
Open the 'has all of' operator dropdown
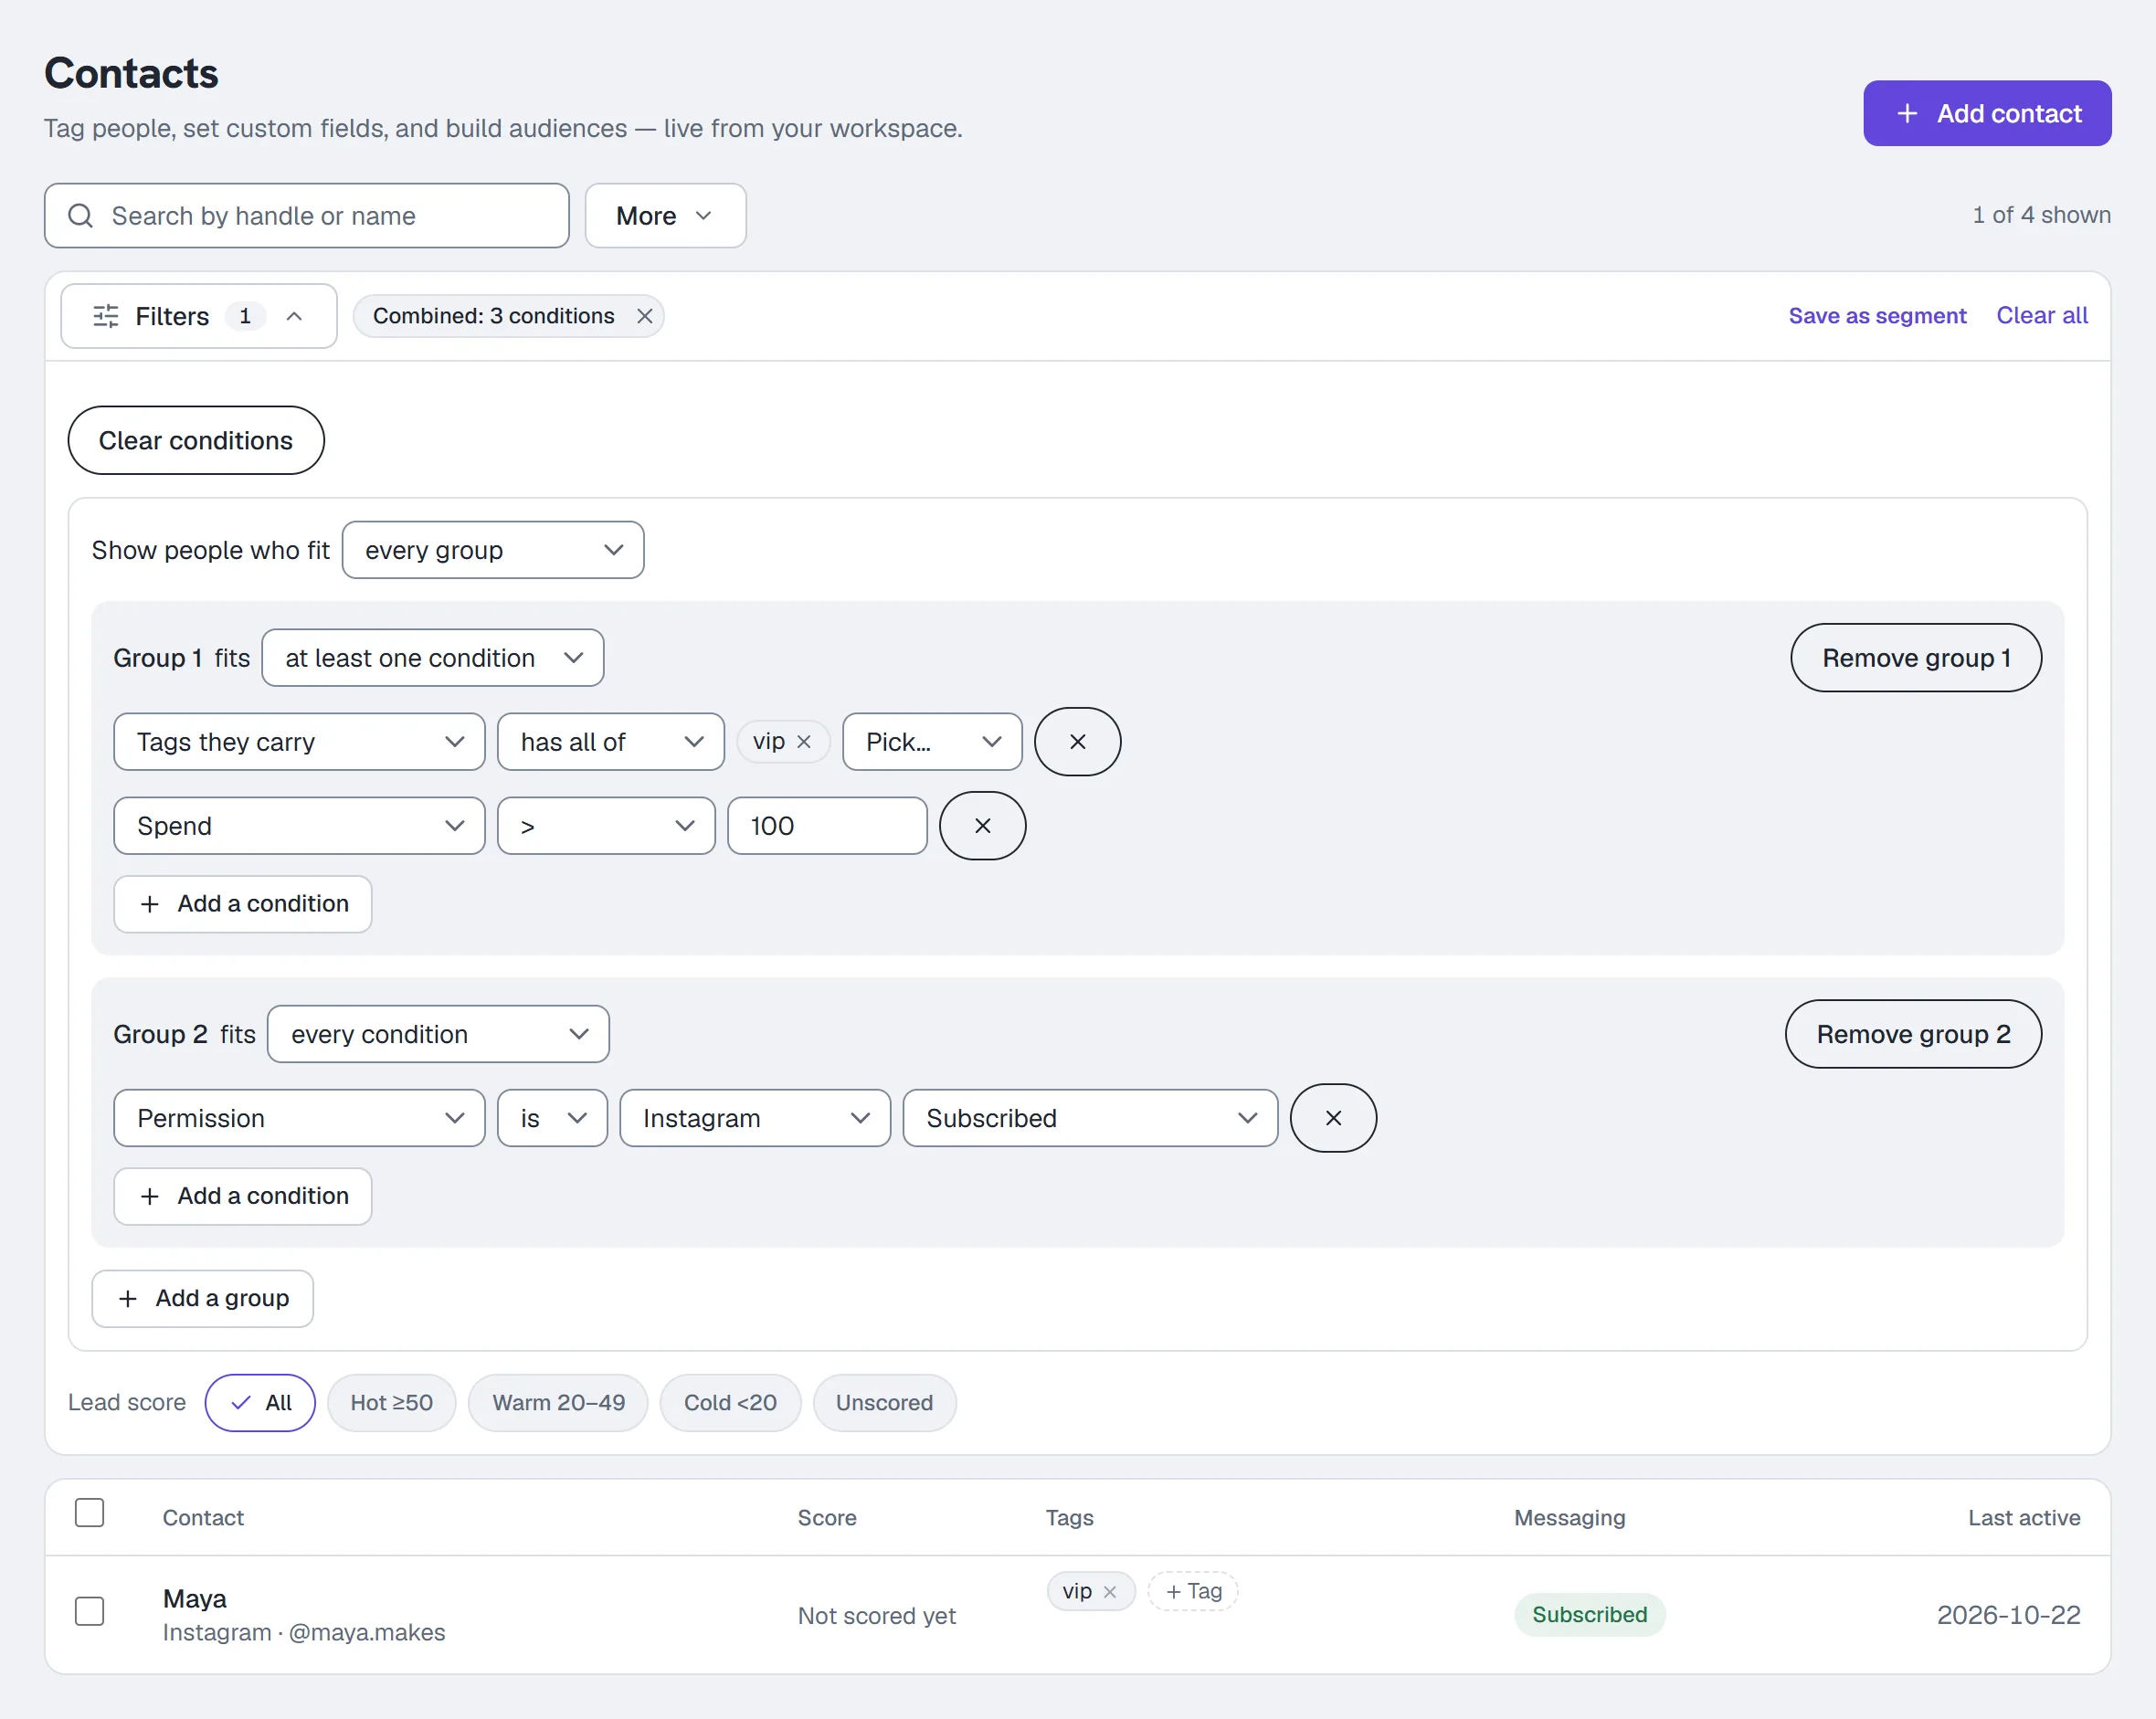(610, 742)
